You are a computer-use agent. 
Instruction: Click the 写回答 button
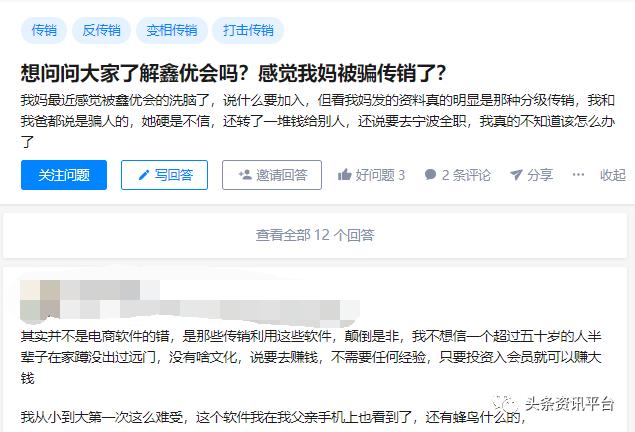[x=164, y=175]
